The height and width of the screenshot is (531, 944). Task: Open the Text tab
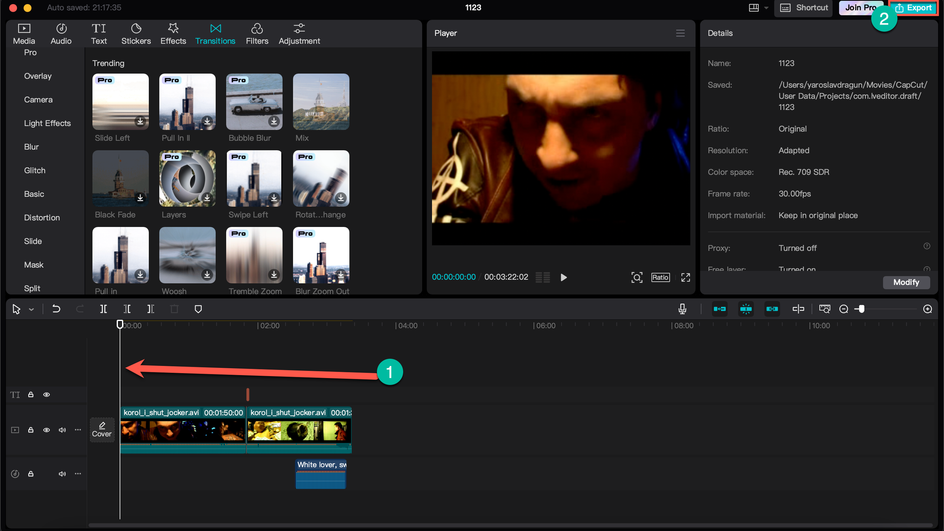click(x=99, y=34)
